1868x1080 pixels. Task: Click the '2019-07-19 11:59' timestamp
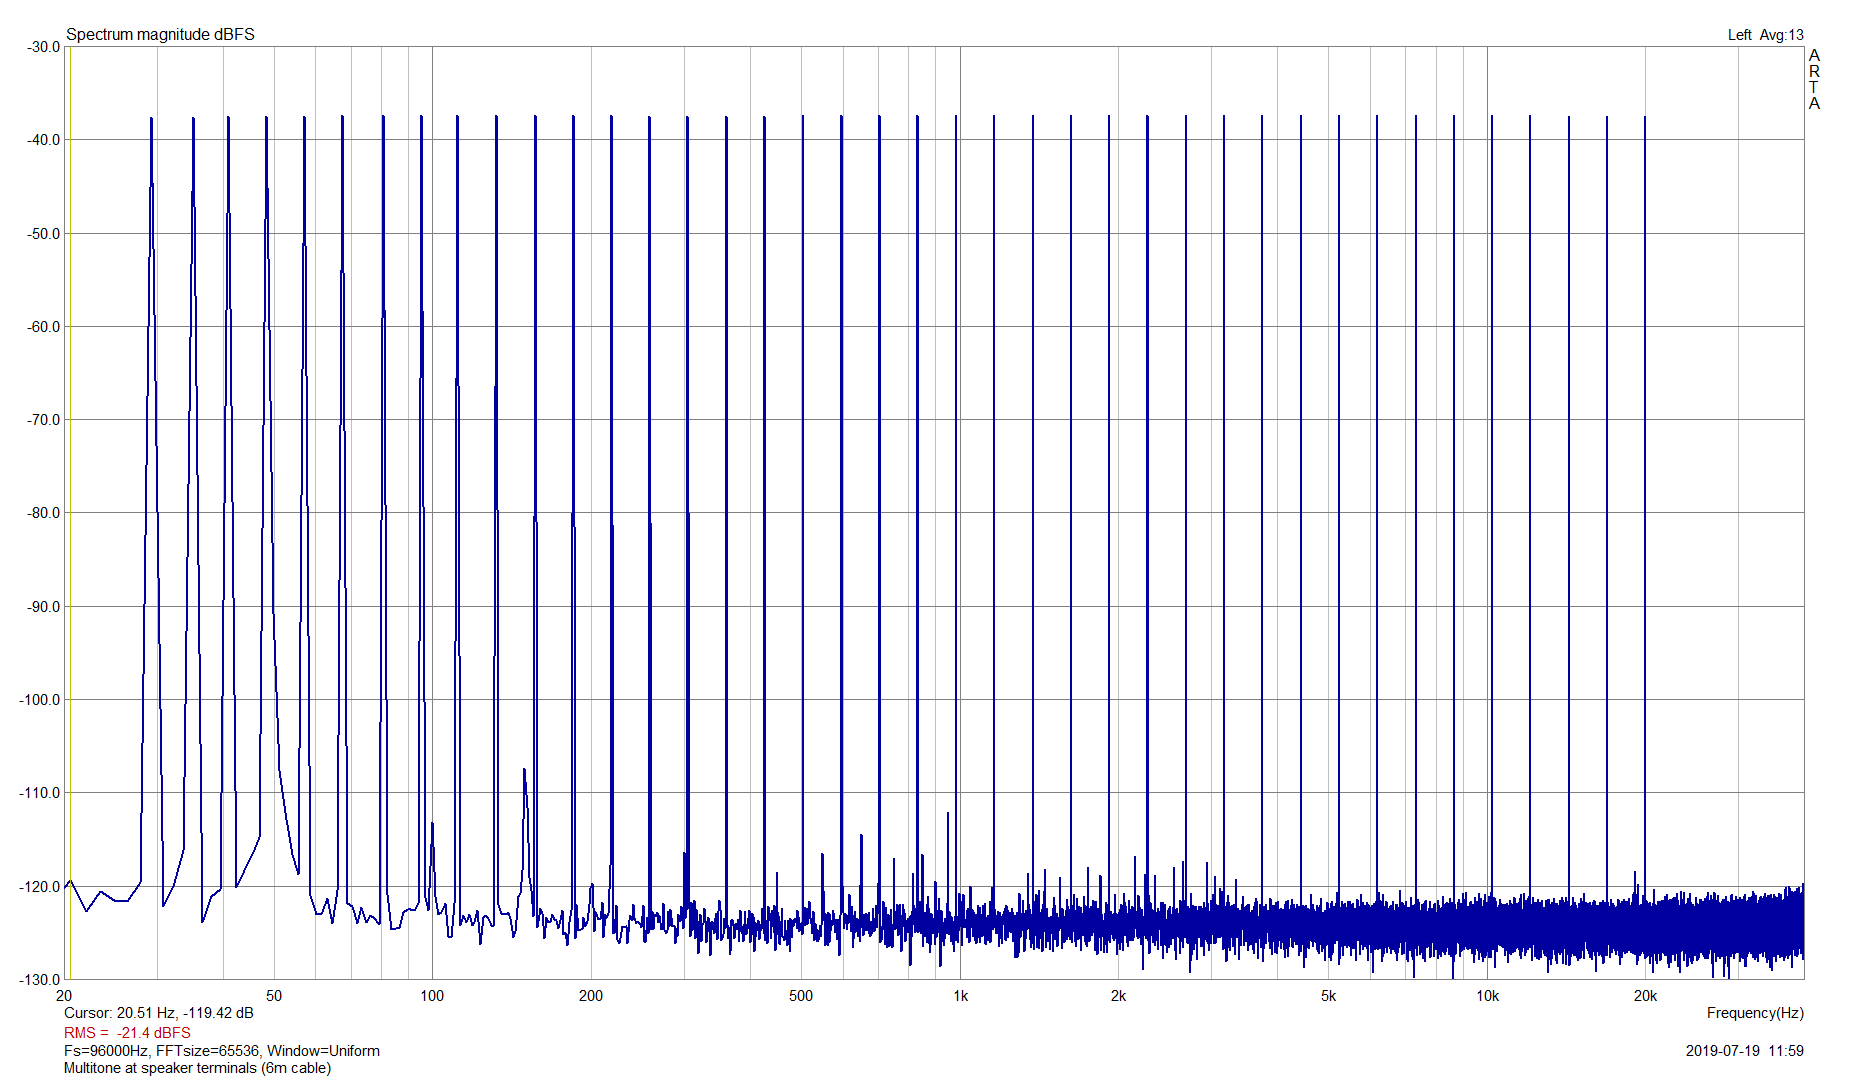point(1744,1051)
